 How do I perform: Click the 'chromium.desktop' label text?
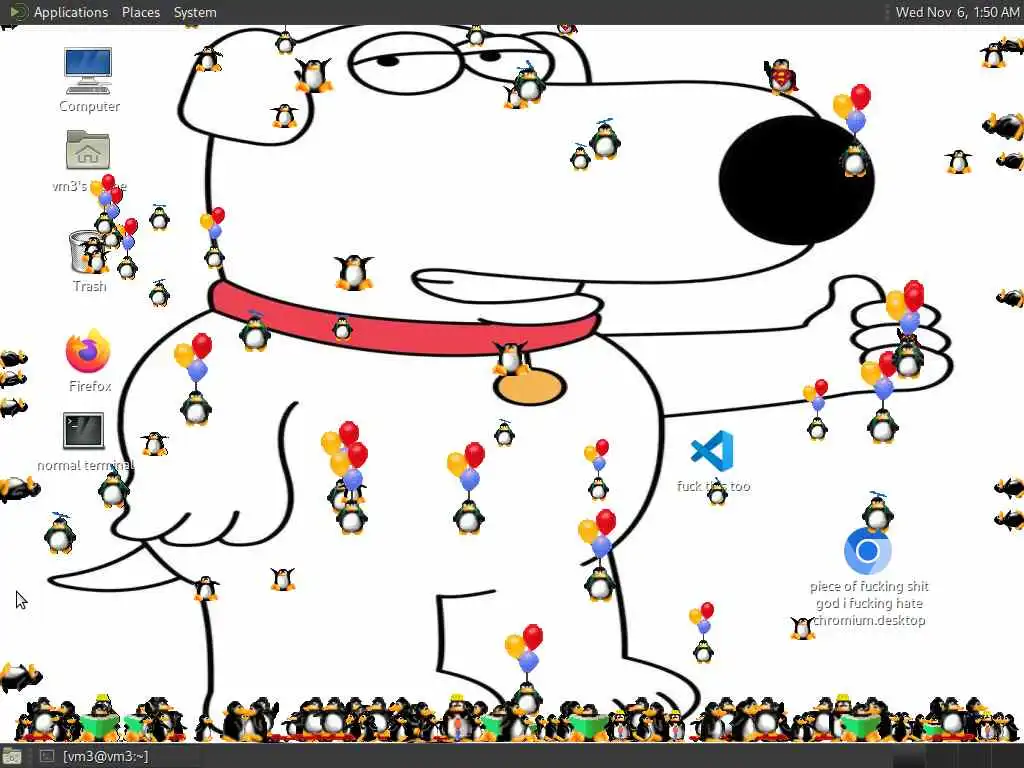[869, 620]
